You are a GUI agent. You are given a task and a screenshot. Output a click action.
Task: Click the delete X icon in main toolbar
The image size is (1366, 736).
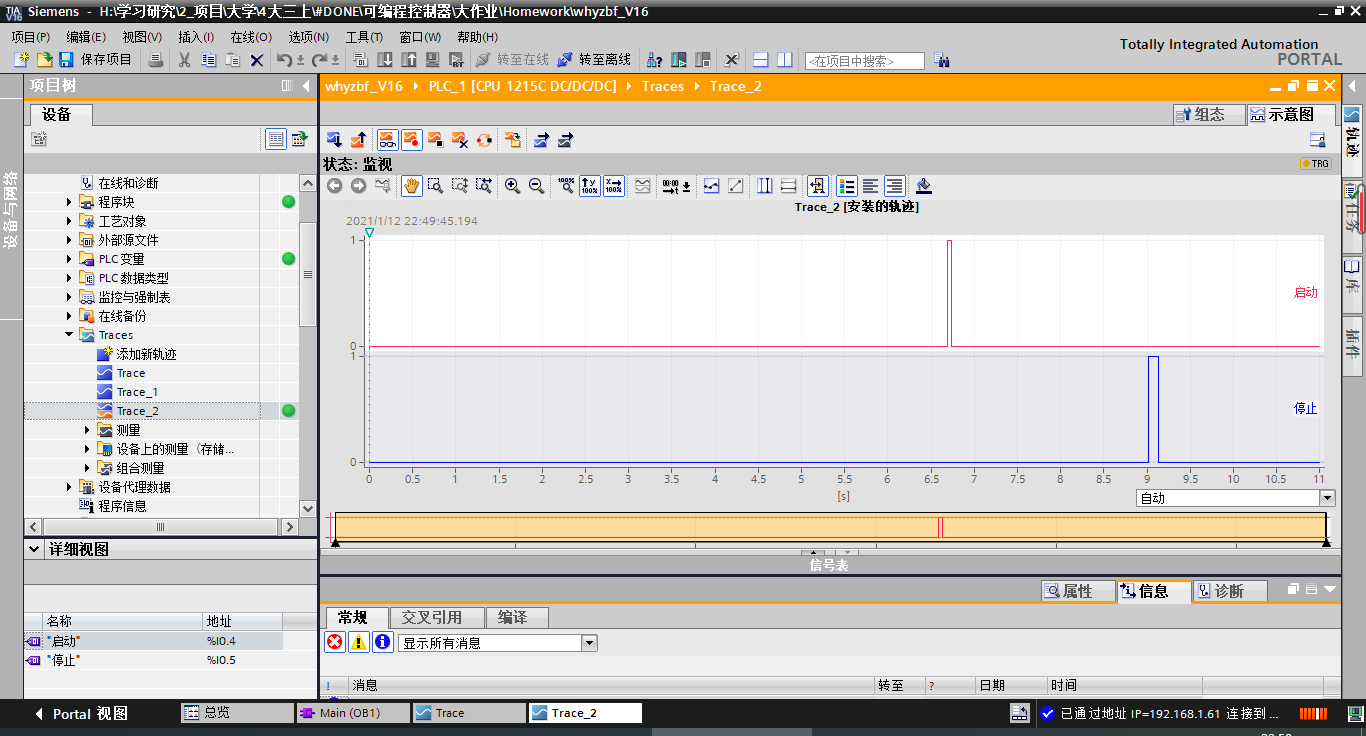click(257, 60)
